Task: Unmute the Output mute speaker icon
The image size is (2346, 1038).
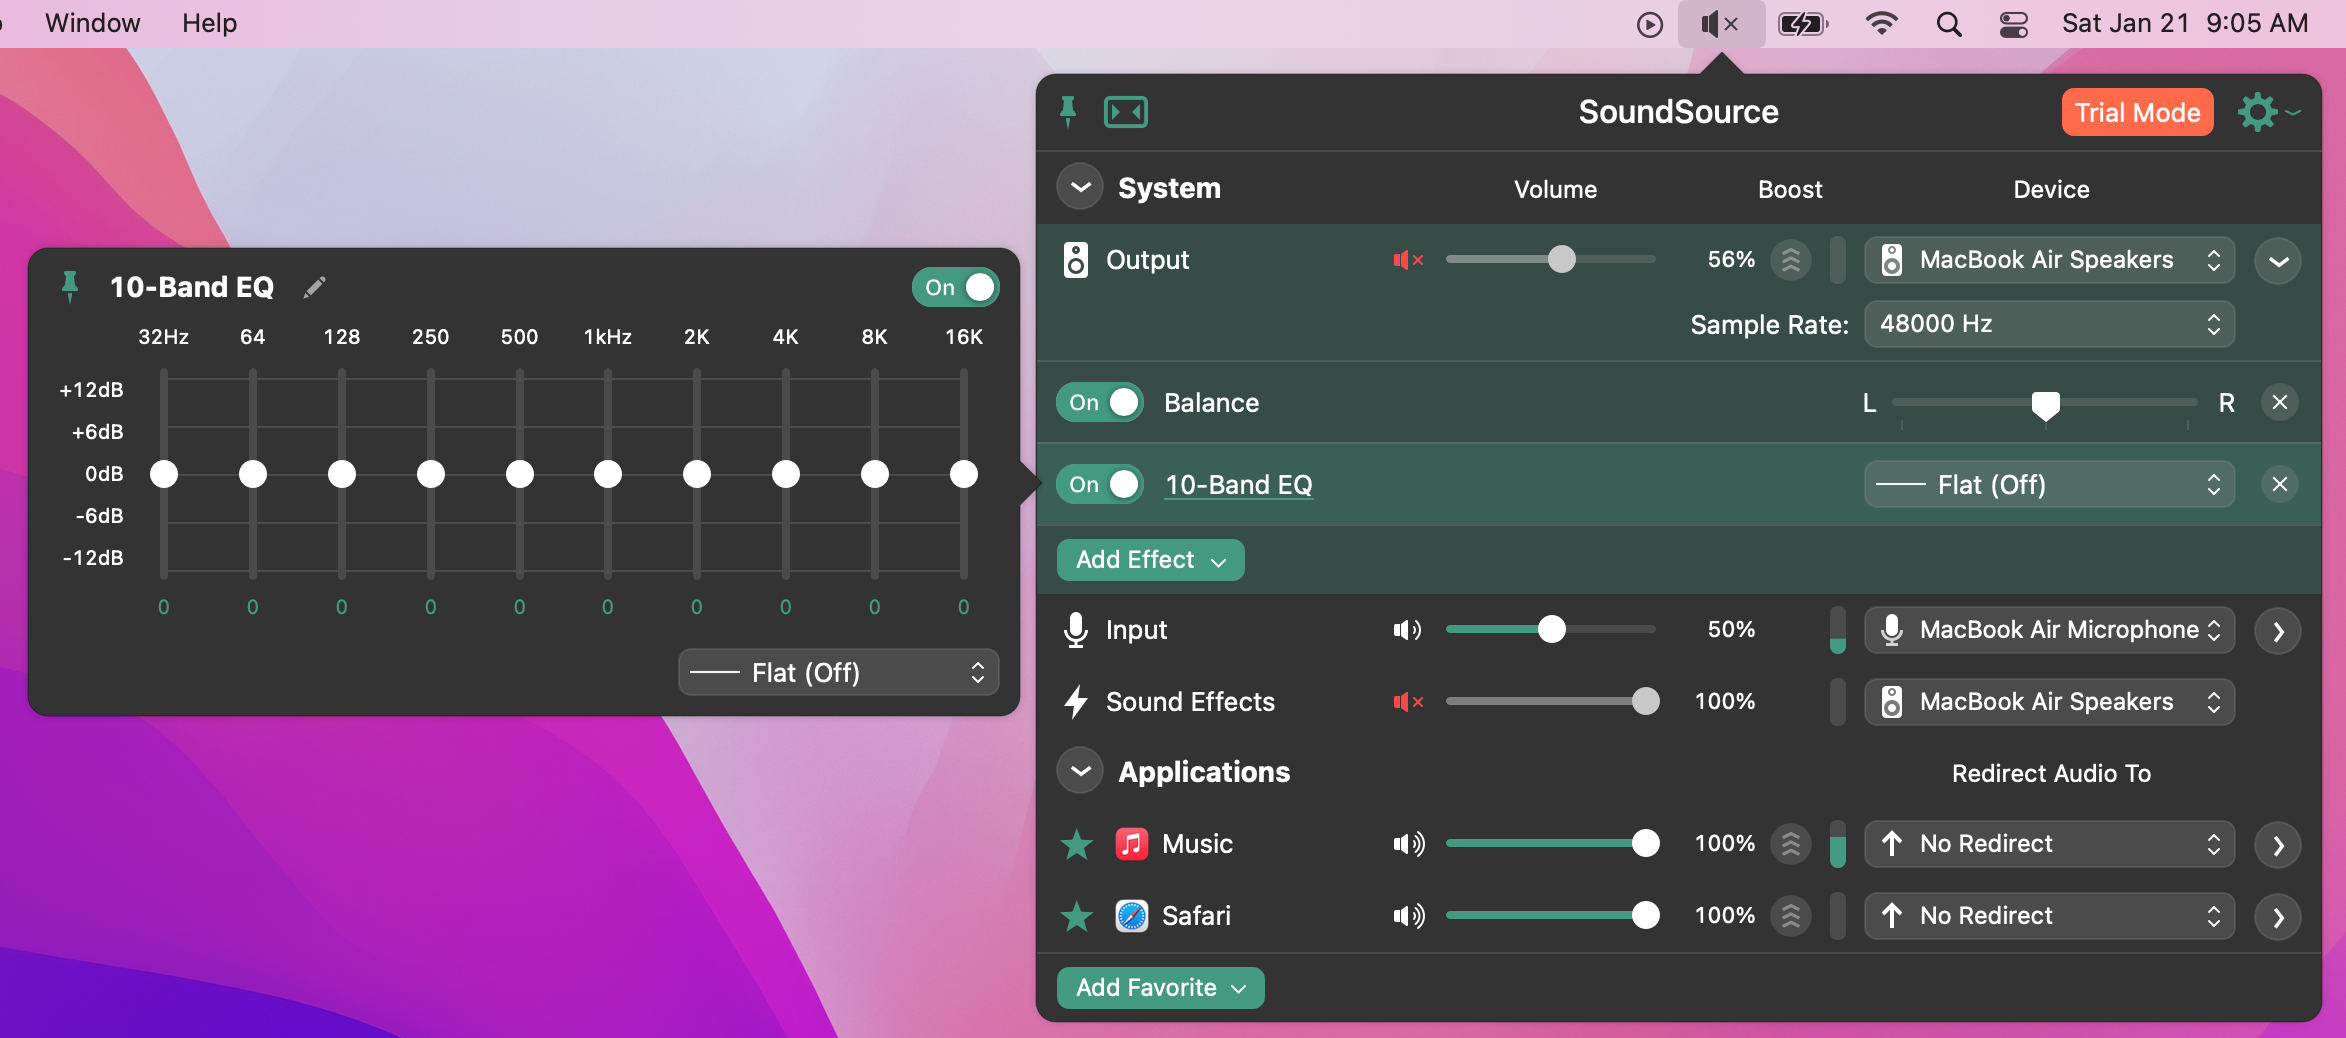Action: pos(1408,260)
